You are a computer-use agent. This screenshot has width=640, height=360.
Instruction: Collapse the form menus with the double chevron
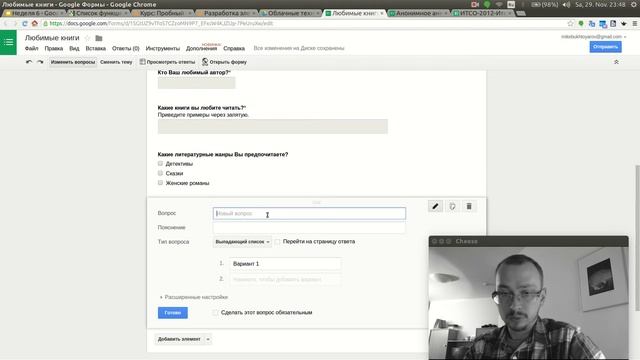point(616,62)
